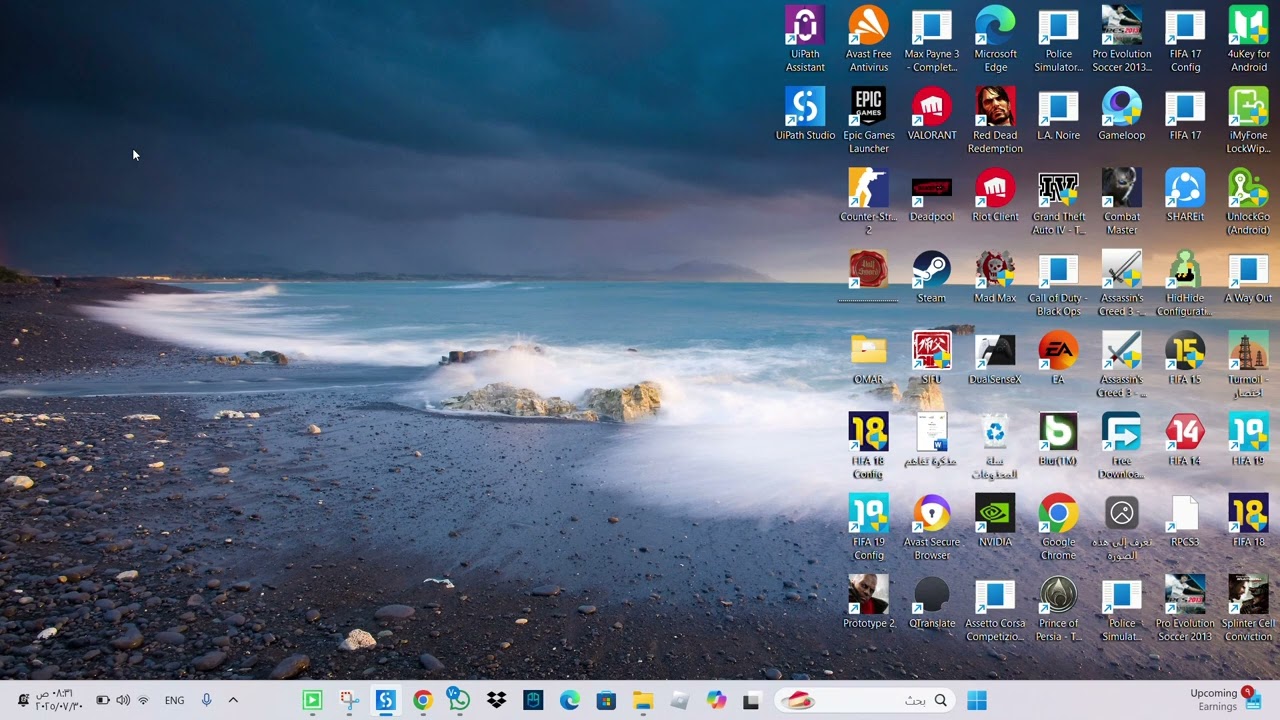Screen dimensions: 1280x720
Task: Open WhatsApp from the taskbar
Action: 459,701
